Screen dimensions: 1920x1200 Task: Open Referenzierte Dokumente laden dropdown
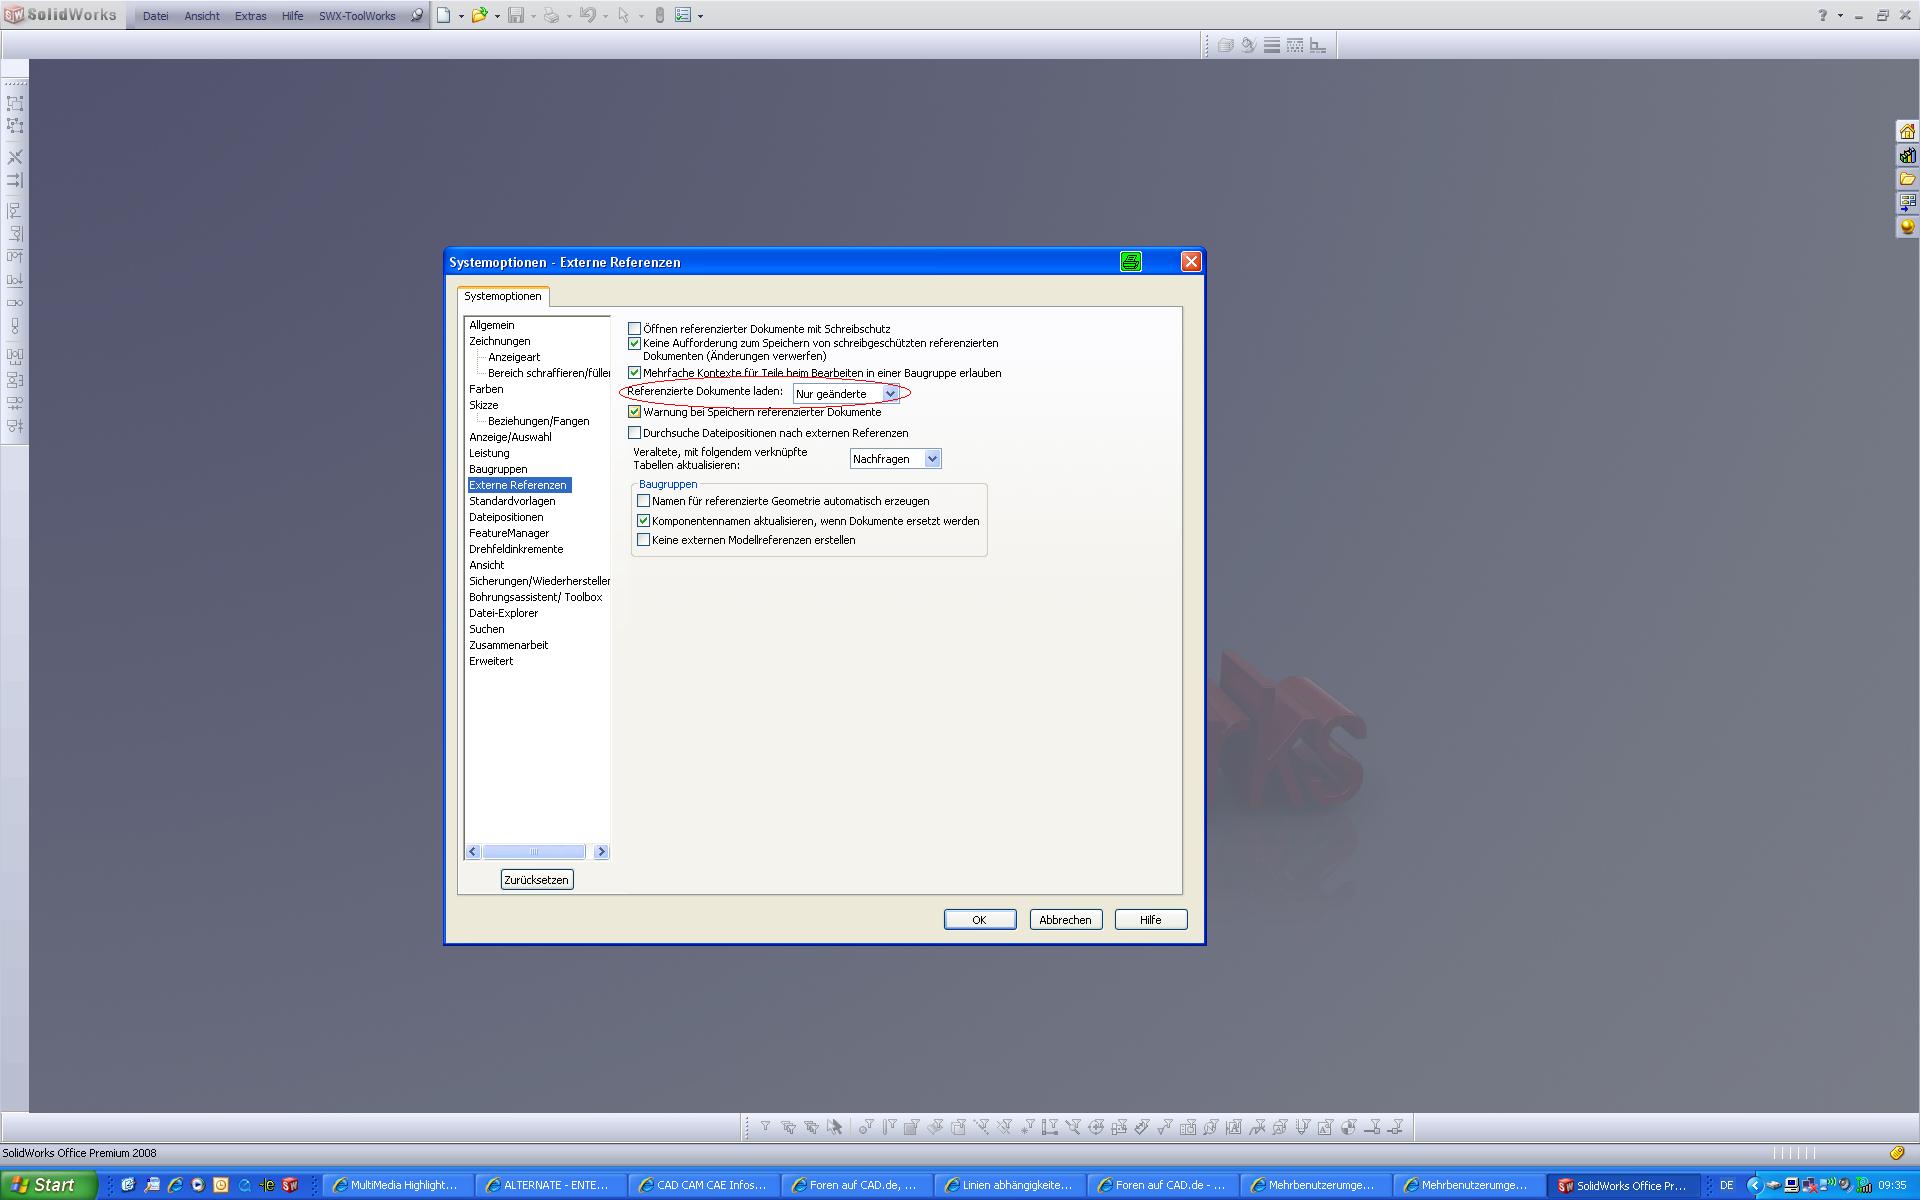890,394
